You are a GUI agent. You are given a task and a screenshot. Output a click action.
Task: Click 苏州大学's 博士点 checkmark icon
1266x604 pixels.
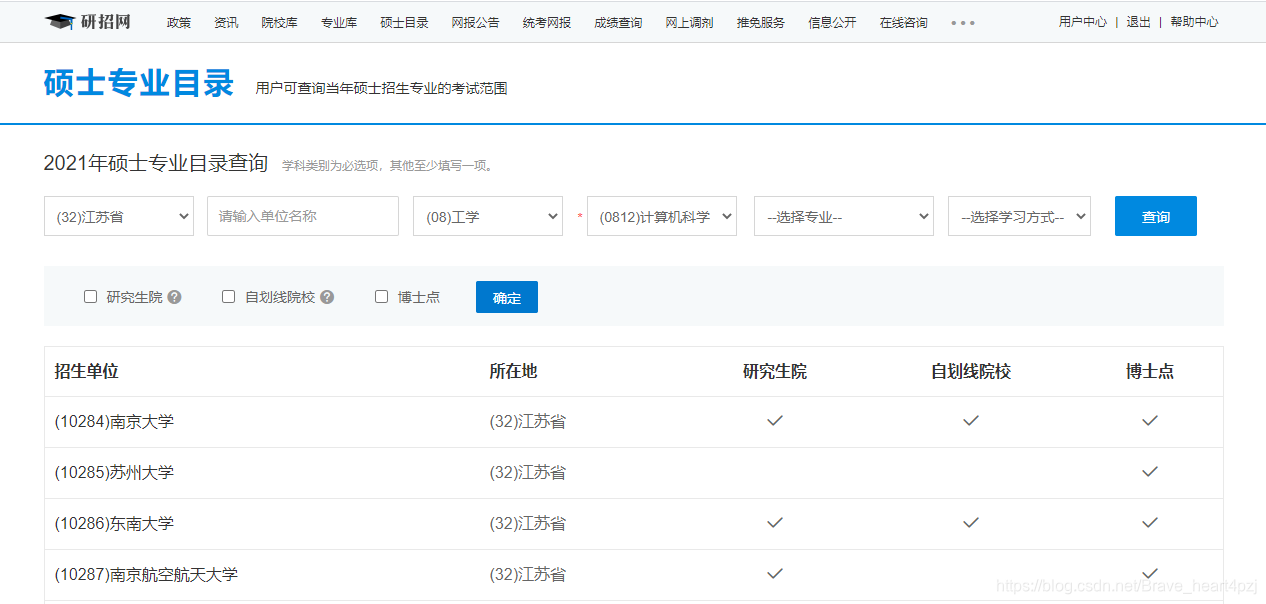(x=1149, y=471)
